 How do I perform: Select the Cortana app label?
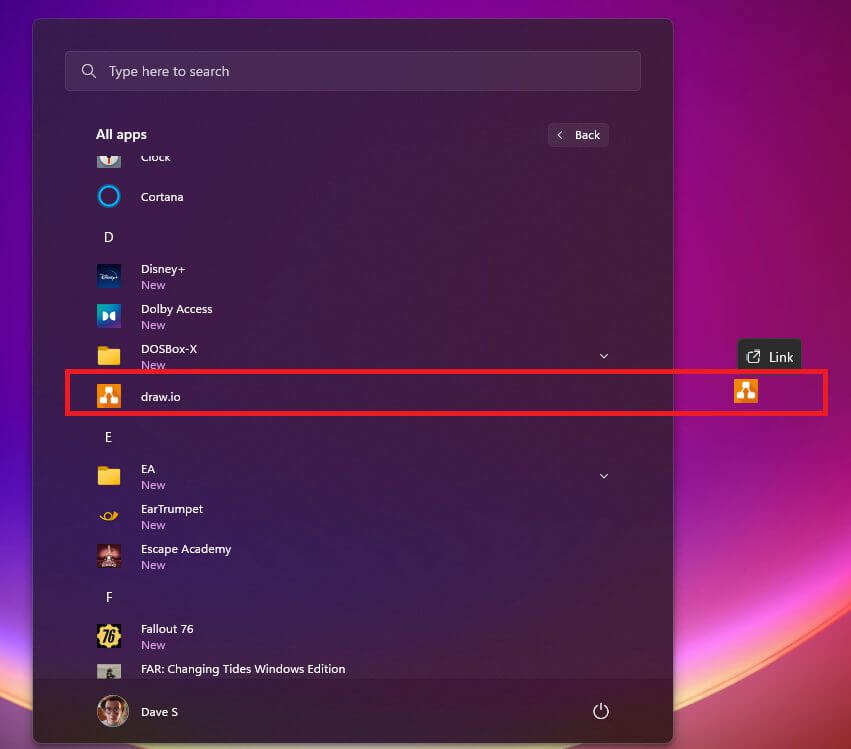point(162,197)
